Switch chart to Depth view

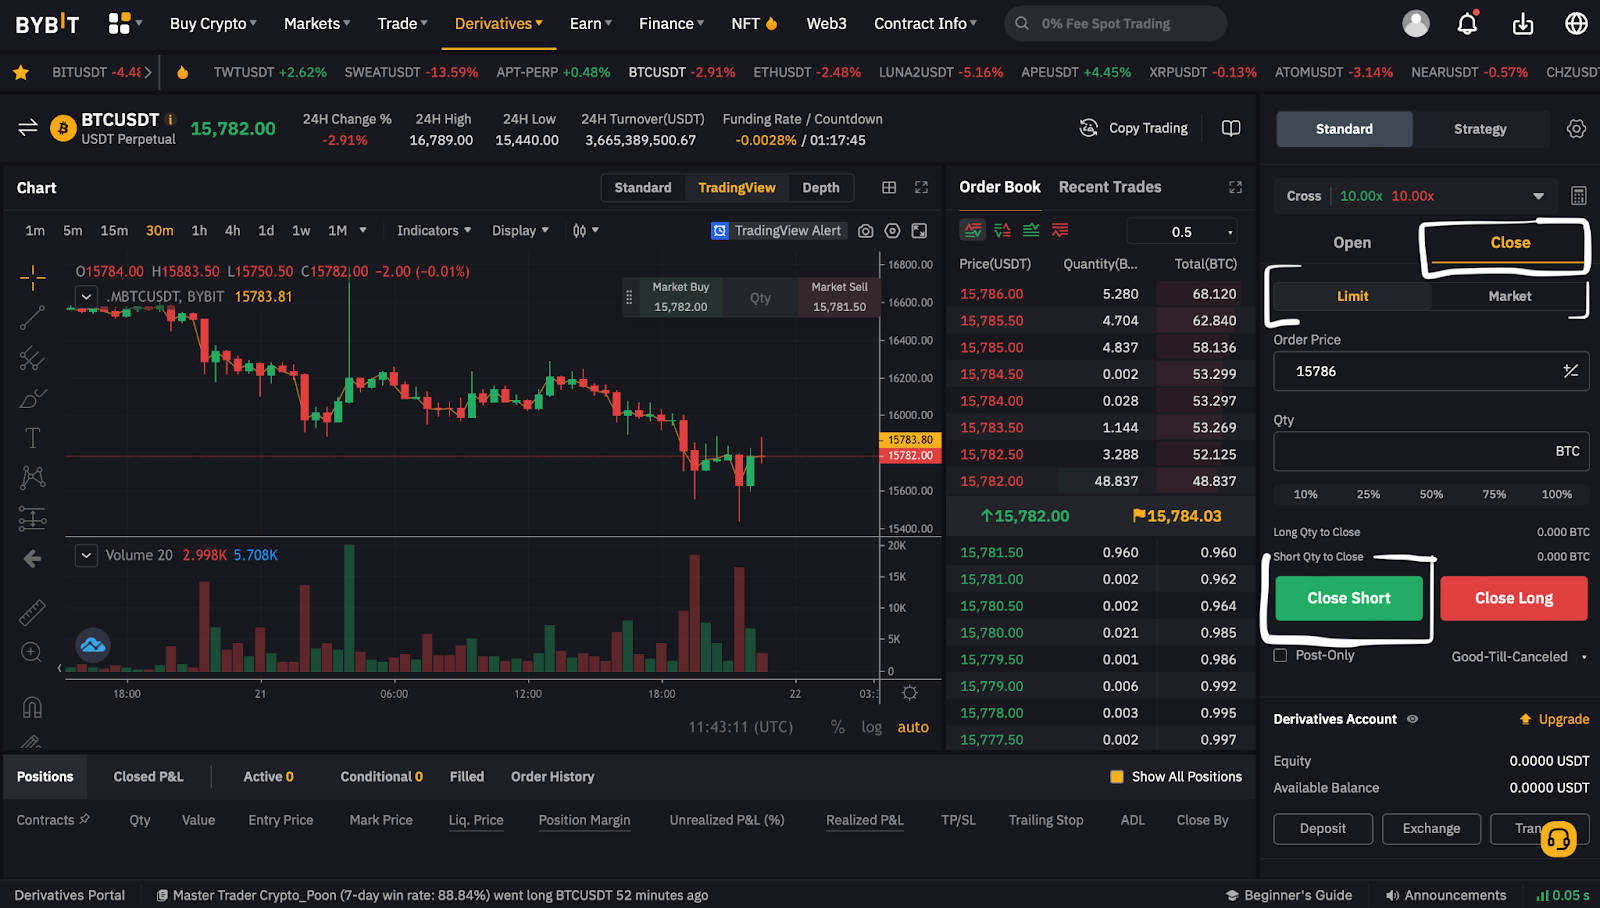click(x=821, y=188)
